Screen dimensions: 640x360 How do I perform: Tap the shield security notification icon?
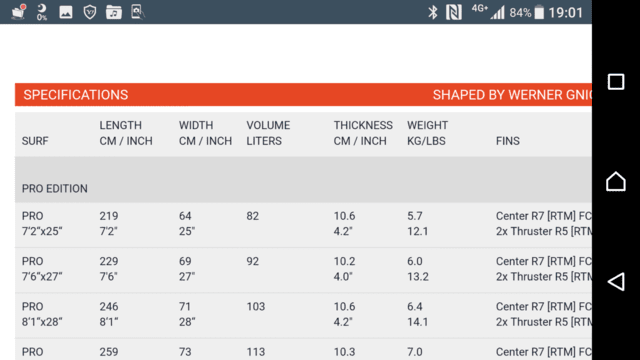90,12
